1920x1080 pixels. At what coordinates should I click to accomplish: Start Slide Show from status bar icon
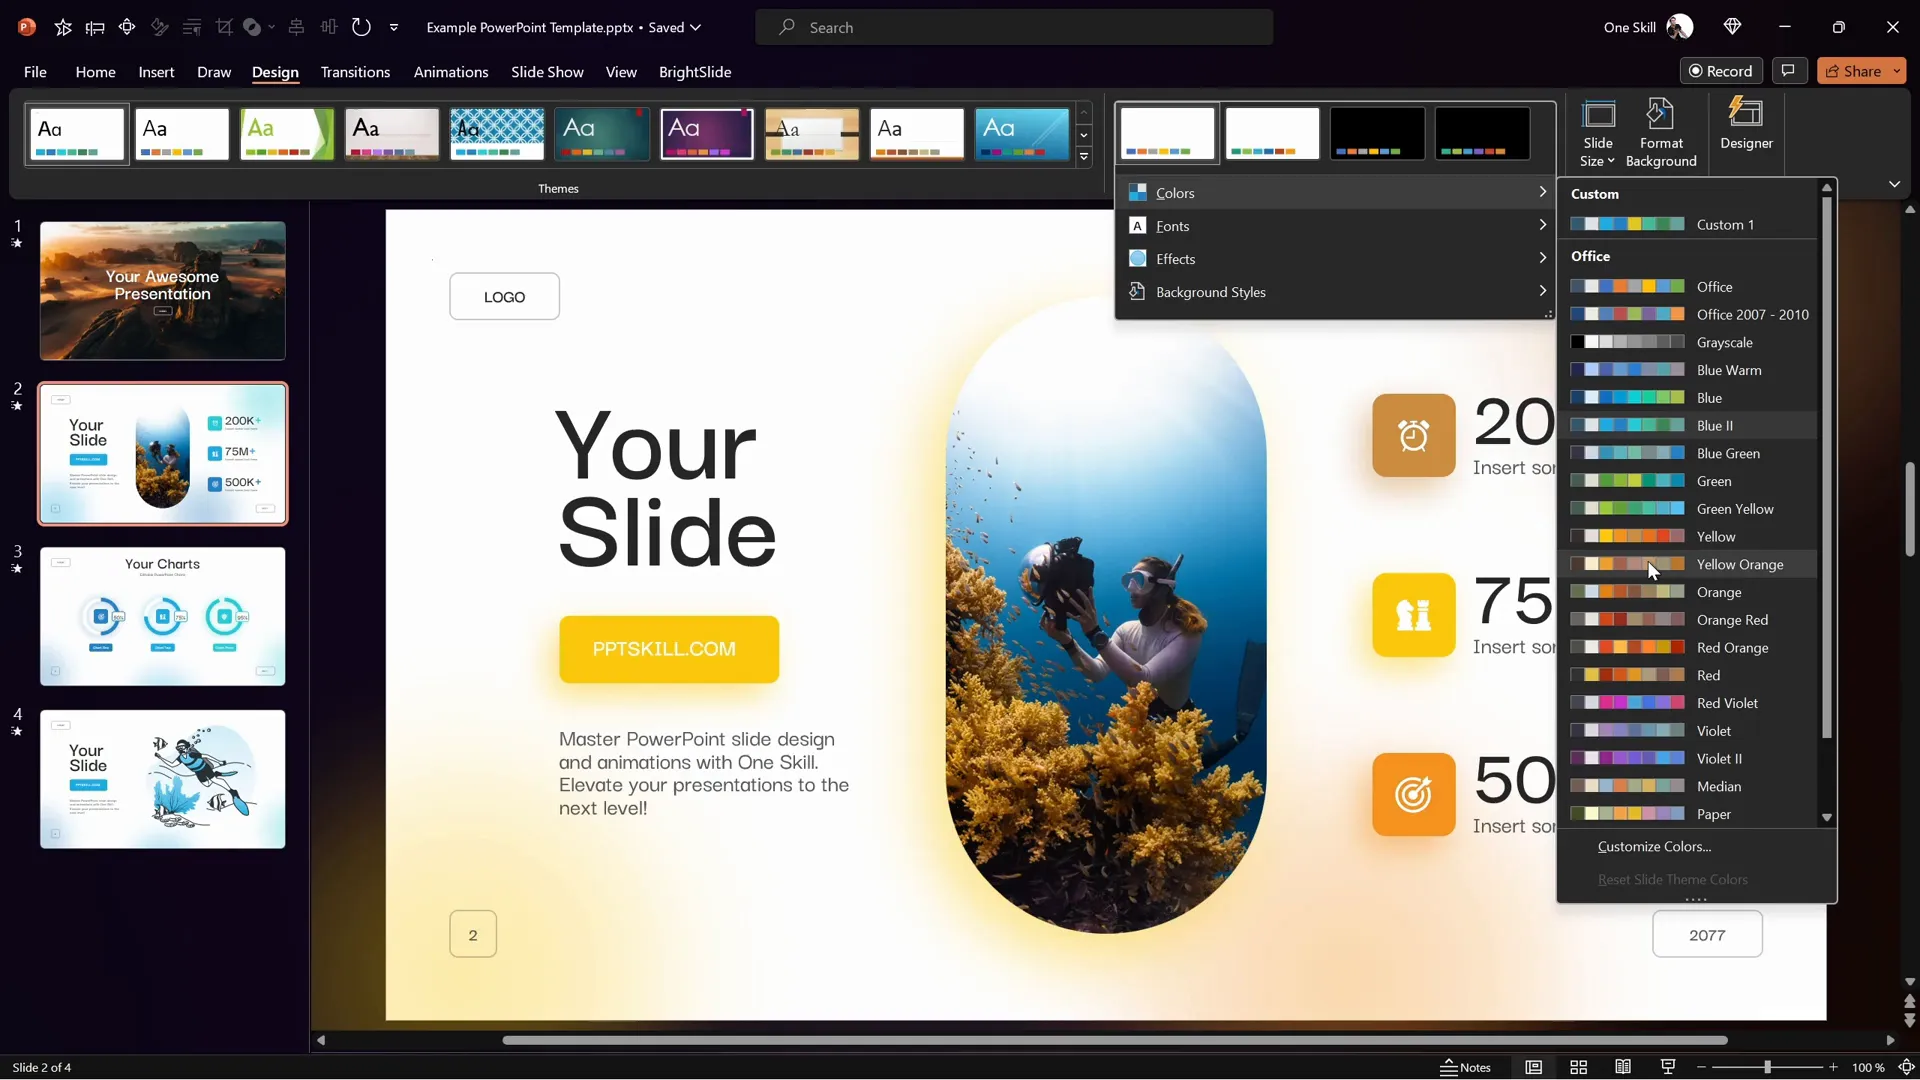(x=1668, y=1067)
